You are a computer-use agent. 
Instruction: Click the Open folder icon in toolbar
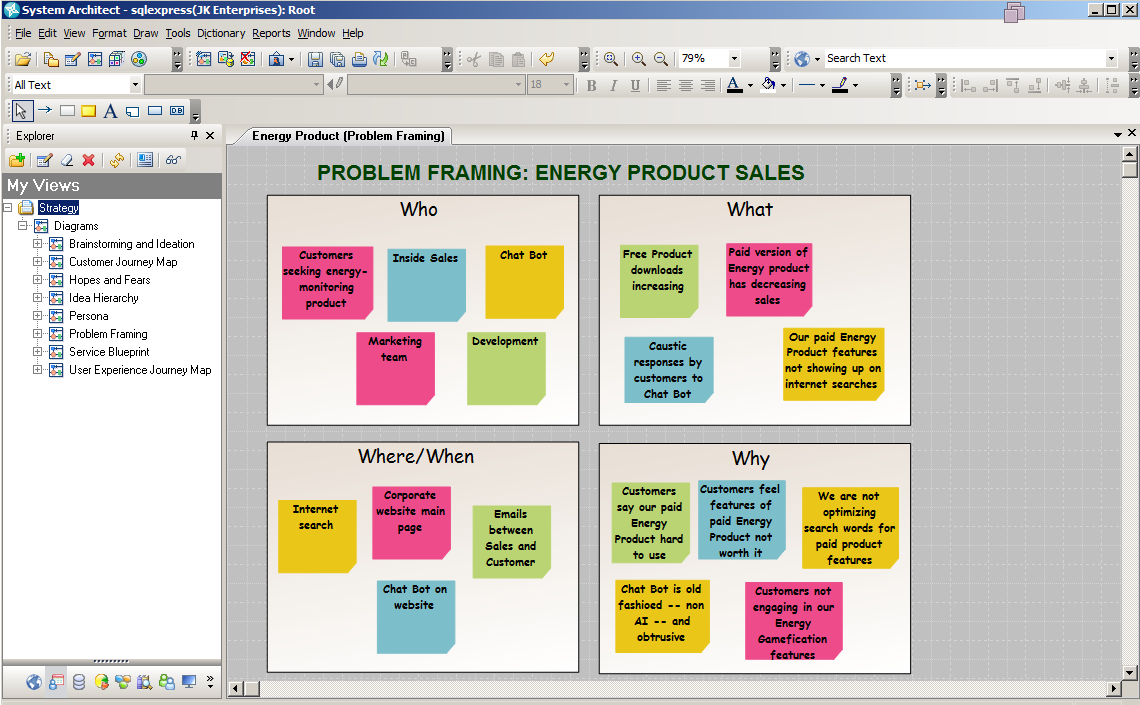tap(23, 59)
